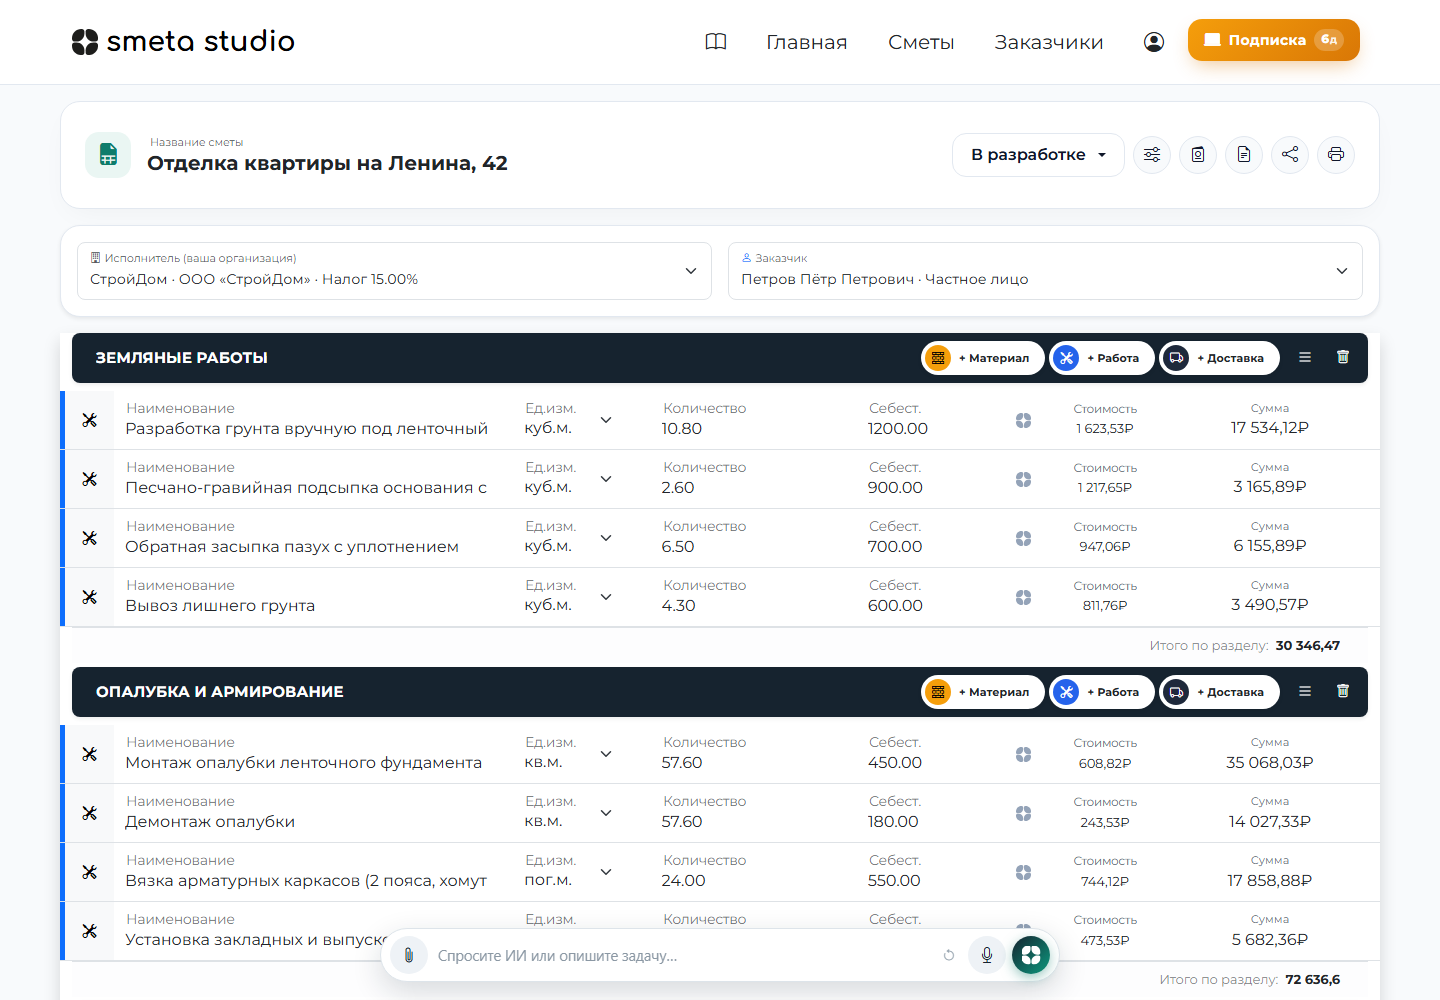
Task: Delete the ЗЕМЛЯНЫЕ РАБОТЫ section via trash icon
Action: coord(1343,357)
